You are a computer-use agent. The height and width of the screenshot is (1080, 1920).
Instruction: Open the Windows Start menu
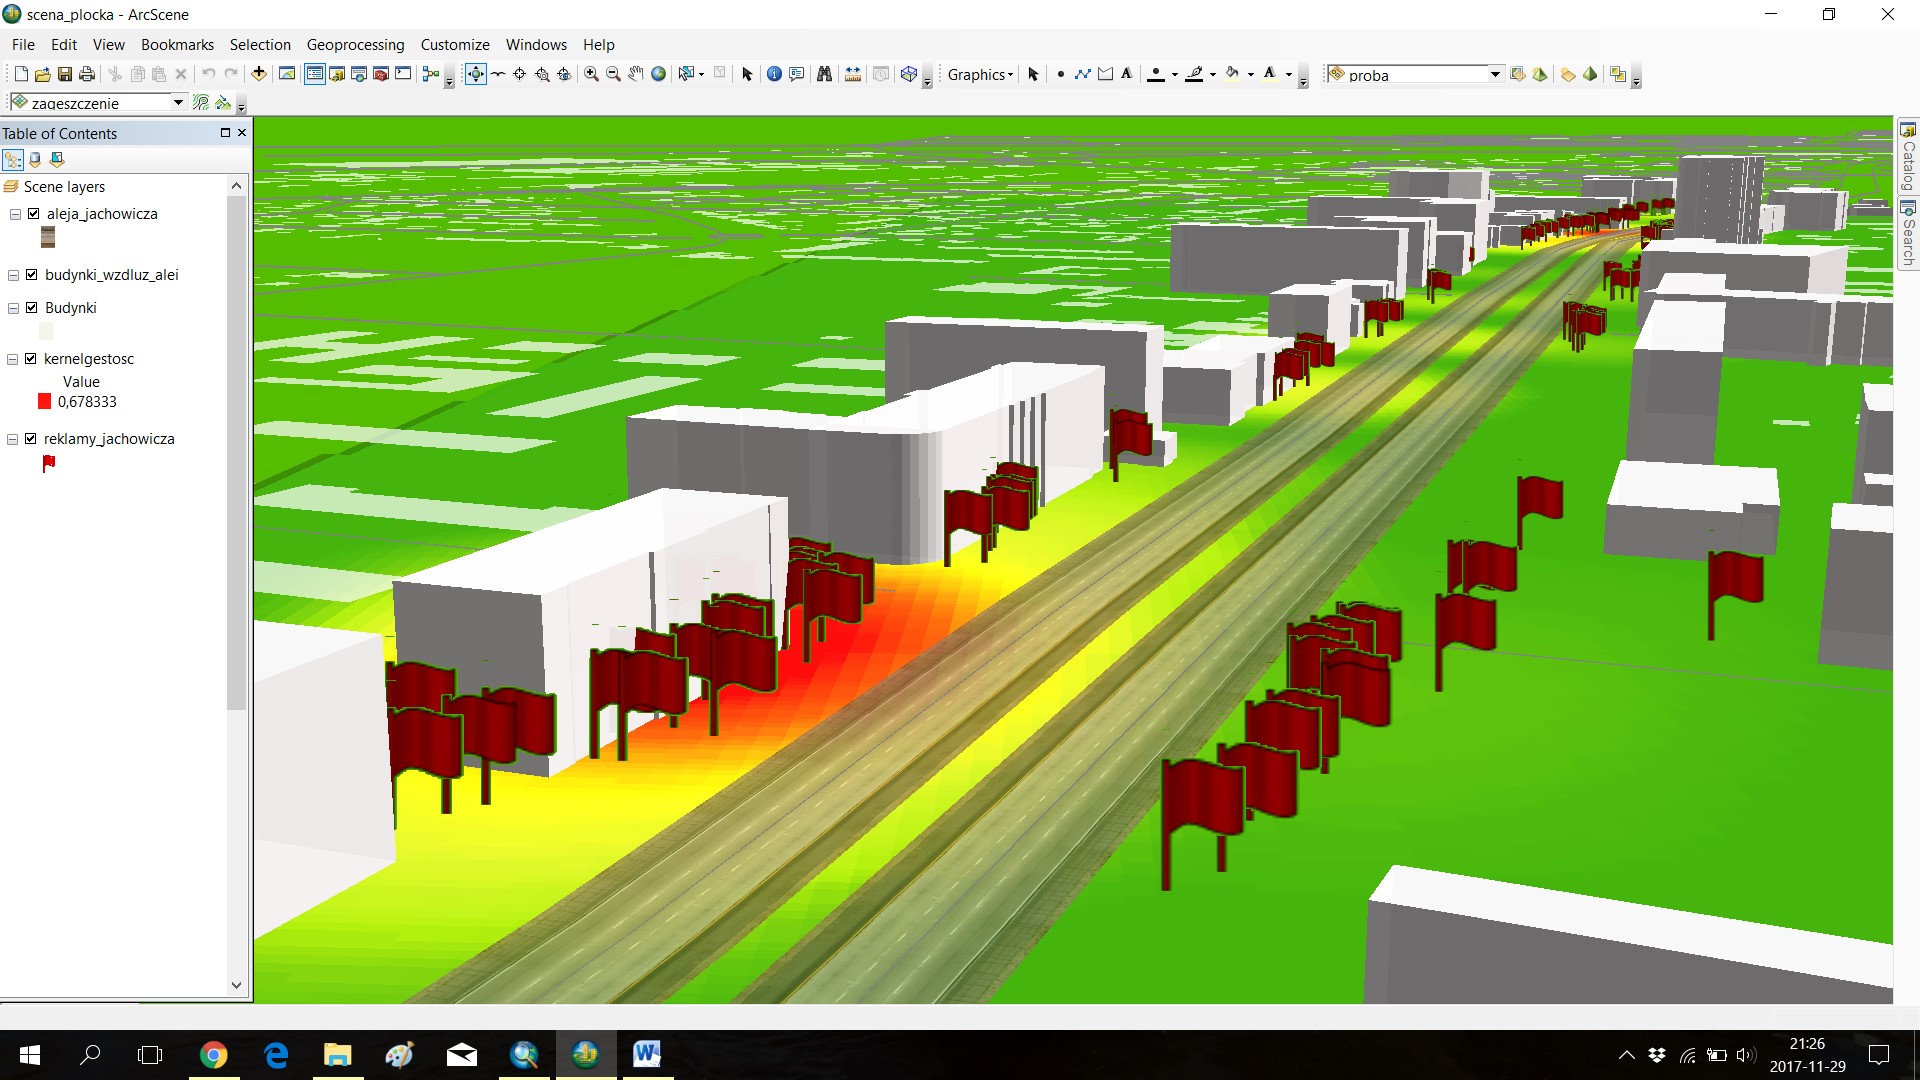coord(30,1055)
